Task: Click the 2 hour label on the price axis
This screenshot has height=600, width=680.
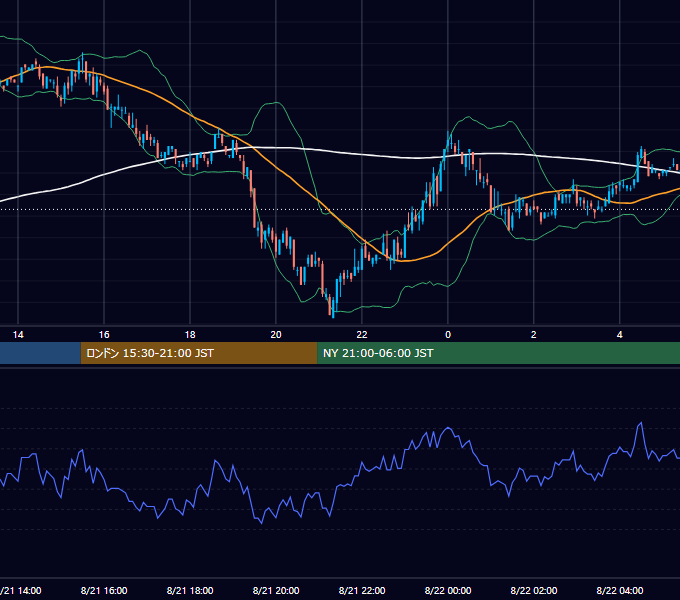Action: coord(533,335)
